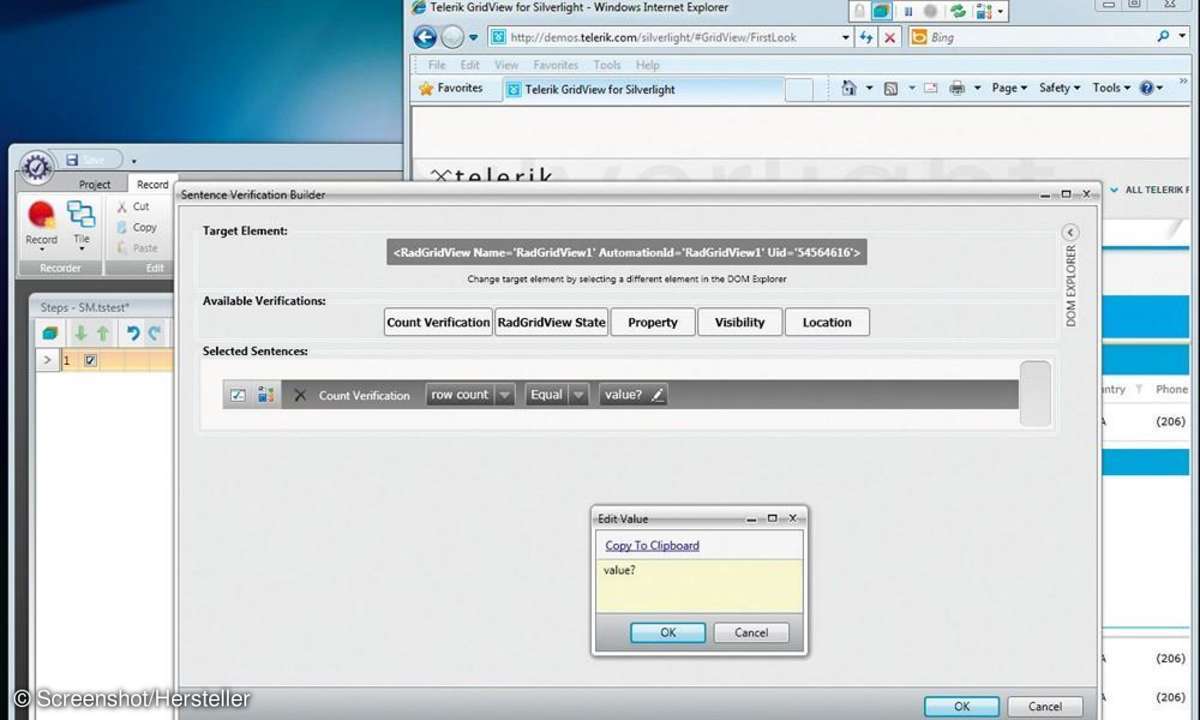This screenshot has width=1200, height=720.
Task: Open the Tools dropdown in IE command bar
Action: click(1111, 88)
